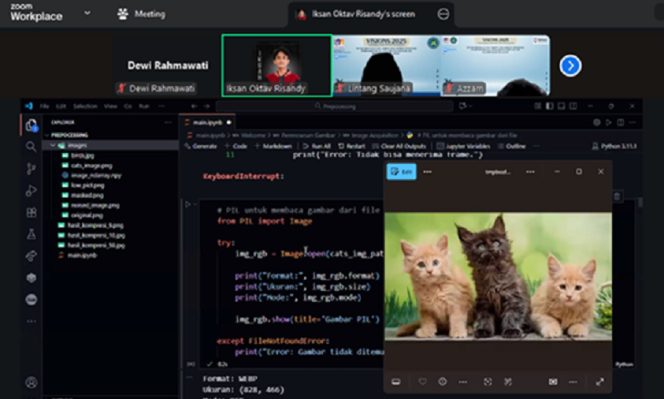Open the Extensions view icon
Image resolution: width=664 pixels, height=399 pixels.
tap(31, 212)
